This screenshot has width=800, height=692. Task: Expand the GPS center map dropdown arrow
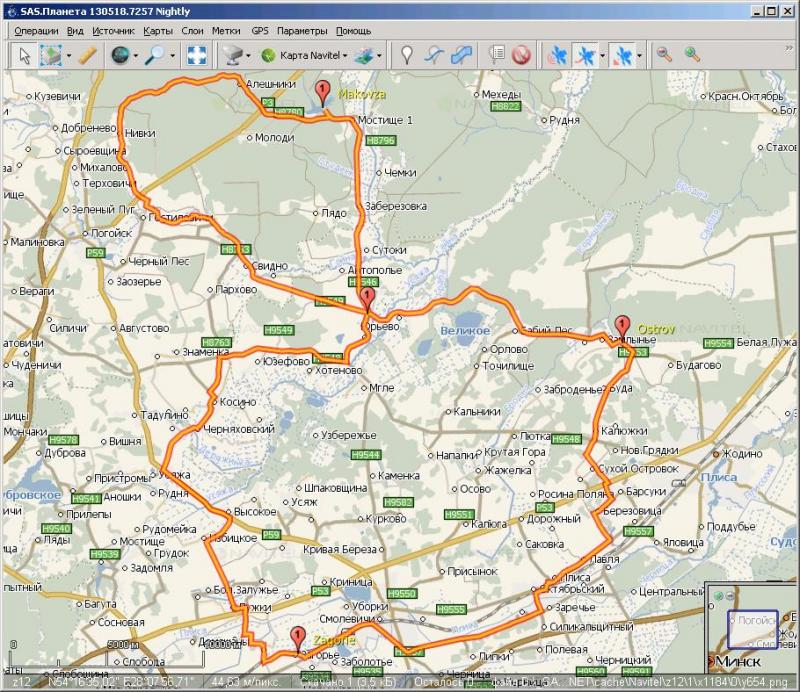(x=639, y=55)
